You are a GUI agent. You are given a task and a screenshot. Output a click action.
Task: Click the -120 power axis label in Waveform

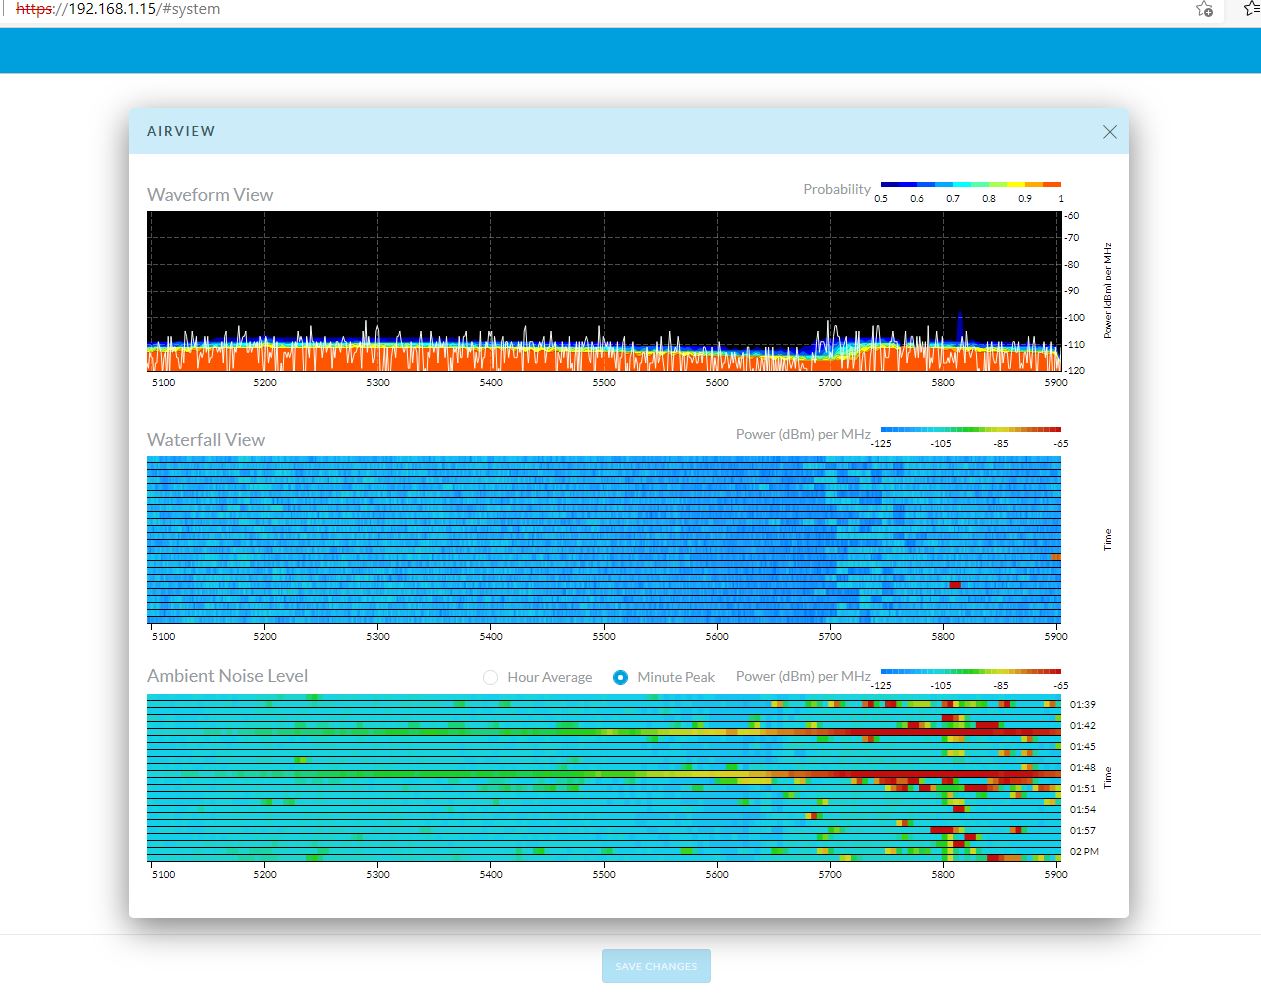click(x=1073, y=371)
